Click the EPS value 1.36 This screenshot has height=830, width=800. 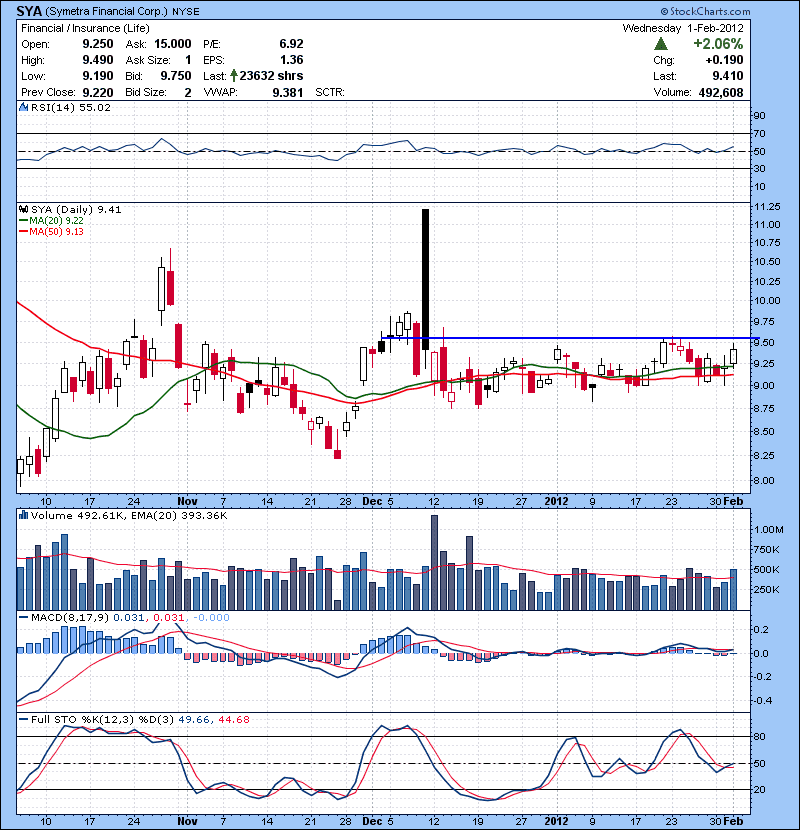click(291, 60)
